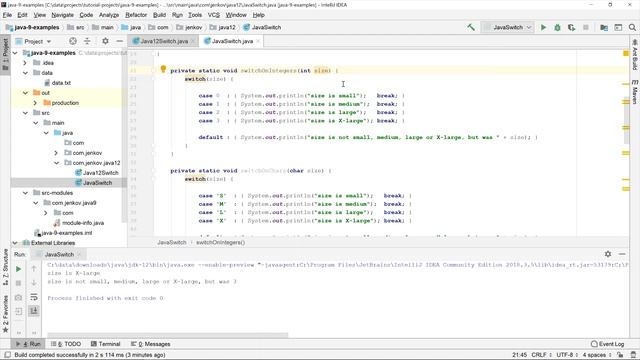Image resolution: width=640 pixels, height=360 pixels.
Task: Select data.txt in project tree
Action: [x=61, y=83]
